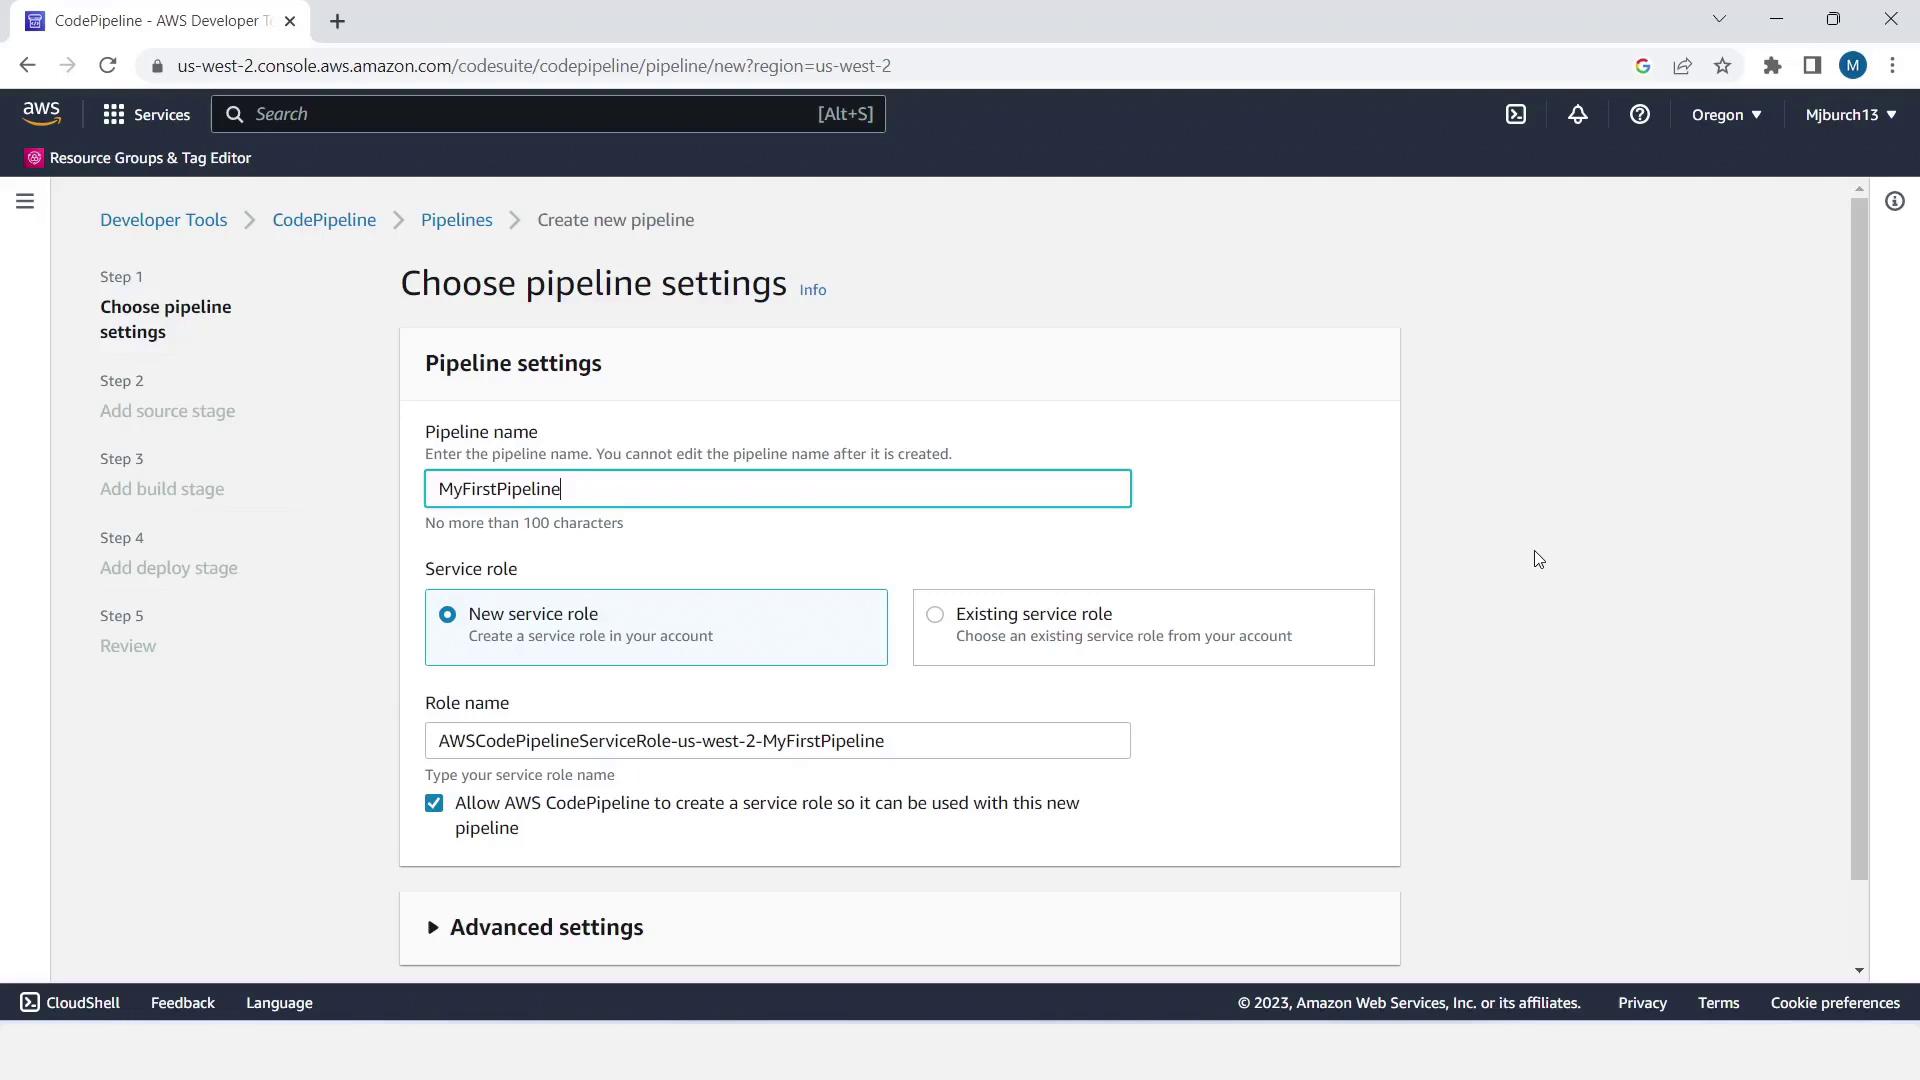Image resolution: width=1920 pixels, height=1080 pixels.
Task: Open CloudShell from top navigation icon
Action: click(1516, 115)
